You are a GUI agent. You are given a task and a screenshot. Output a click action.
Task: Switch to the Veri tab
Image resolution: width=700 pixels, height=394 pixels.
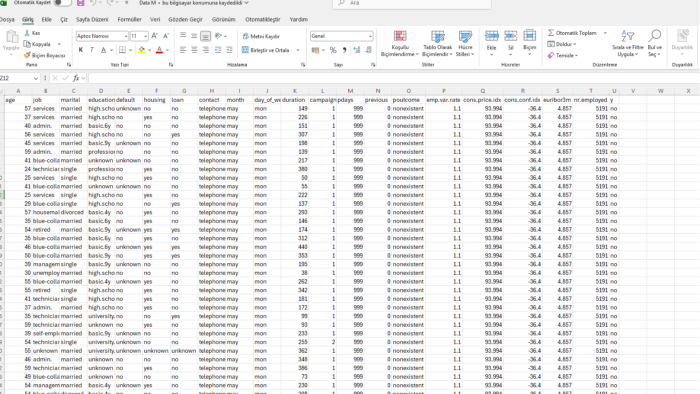click(x=155, y=20)
